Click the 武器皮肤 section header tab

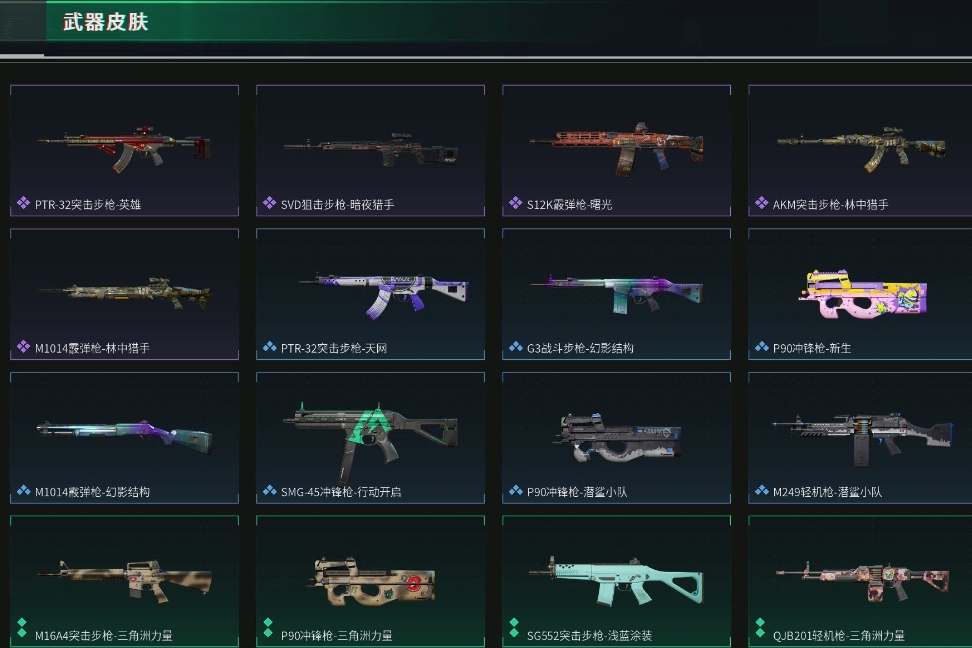[x=105, y=22]
